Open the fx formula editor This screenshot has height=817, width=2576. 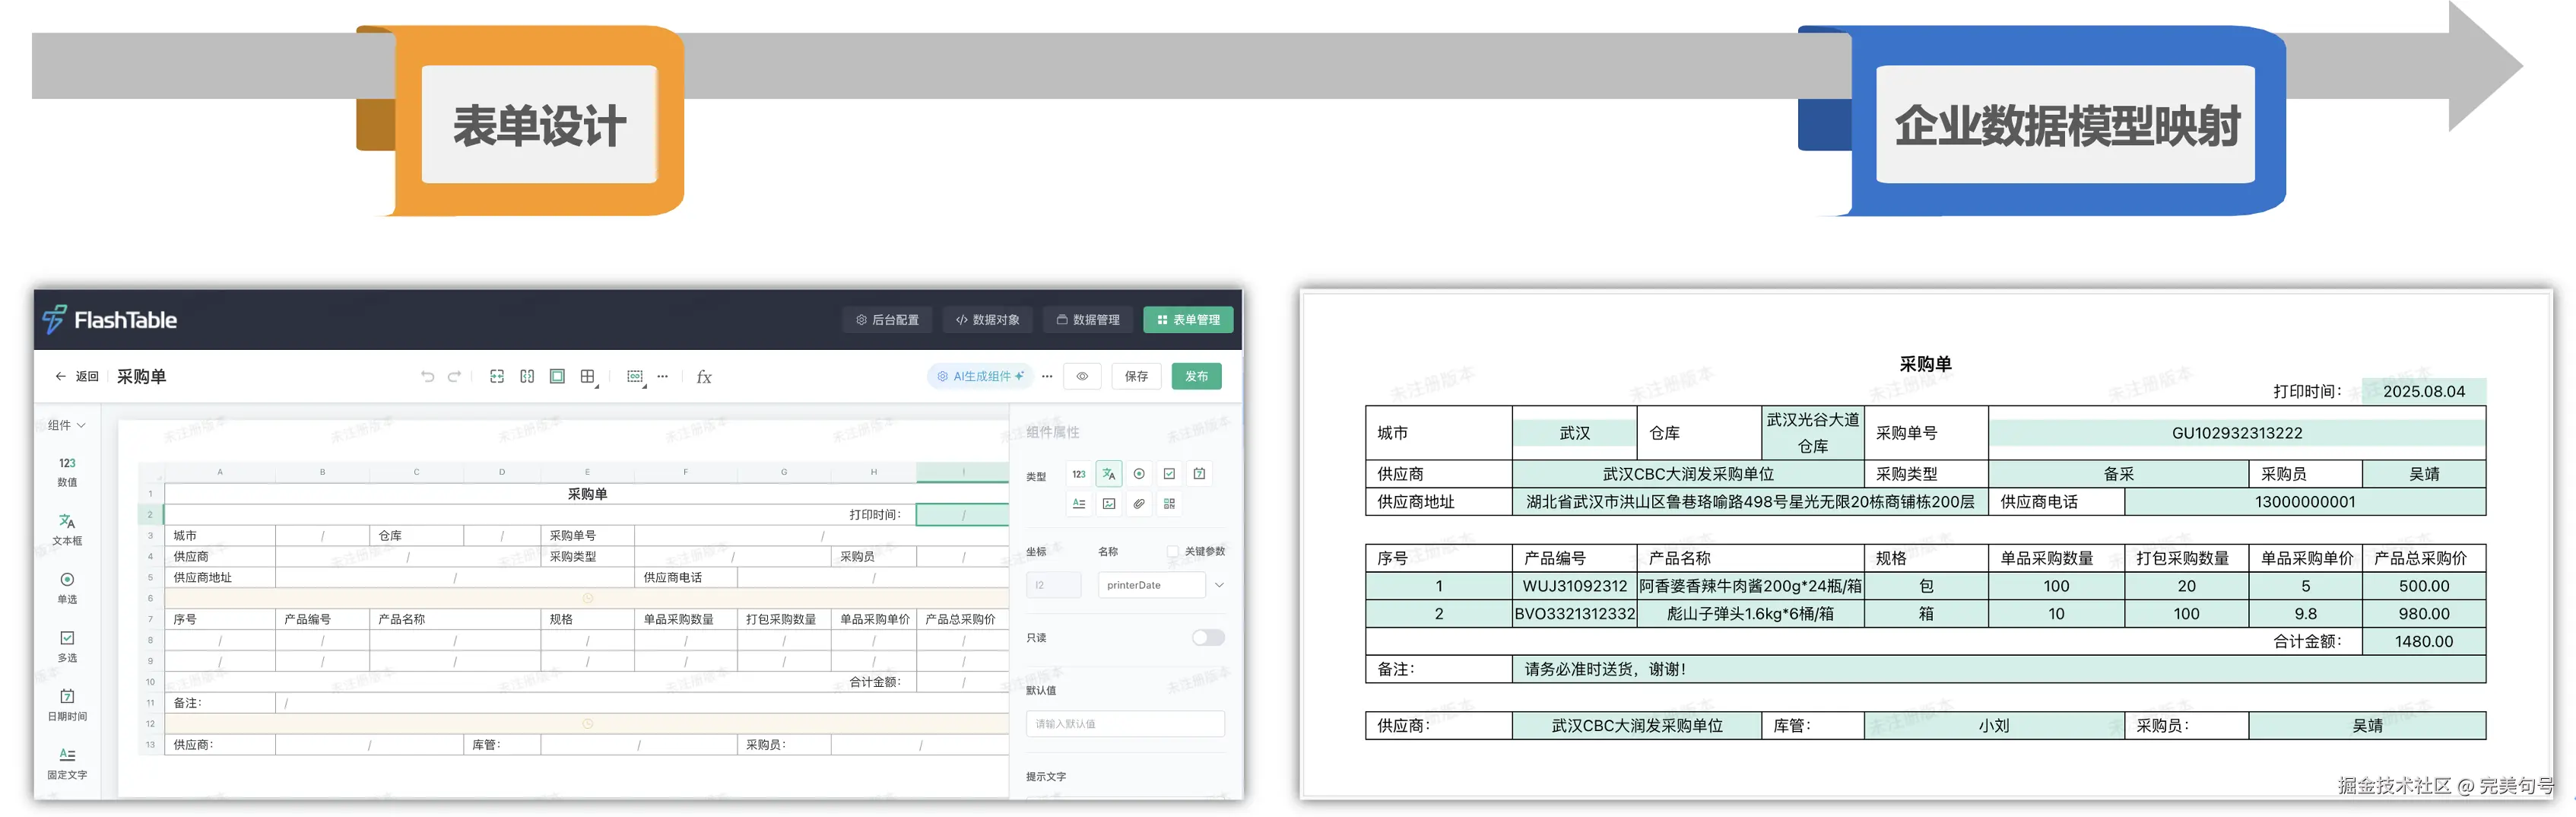(704, 377)
